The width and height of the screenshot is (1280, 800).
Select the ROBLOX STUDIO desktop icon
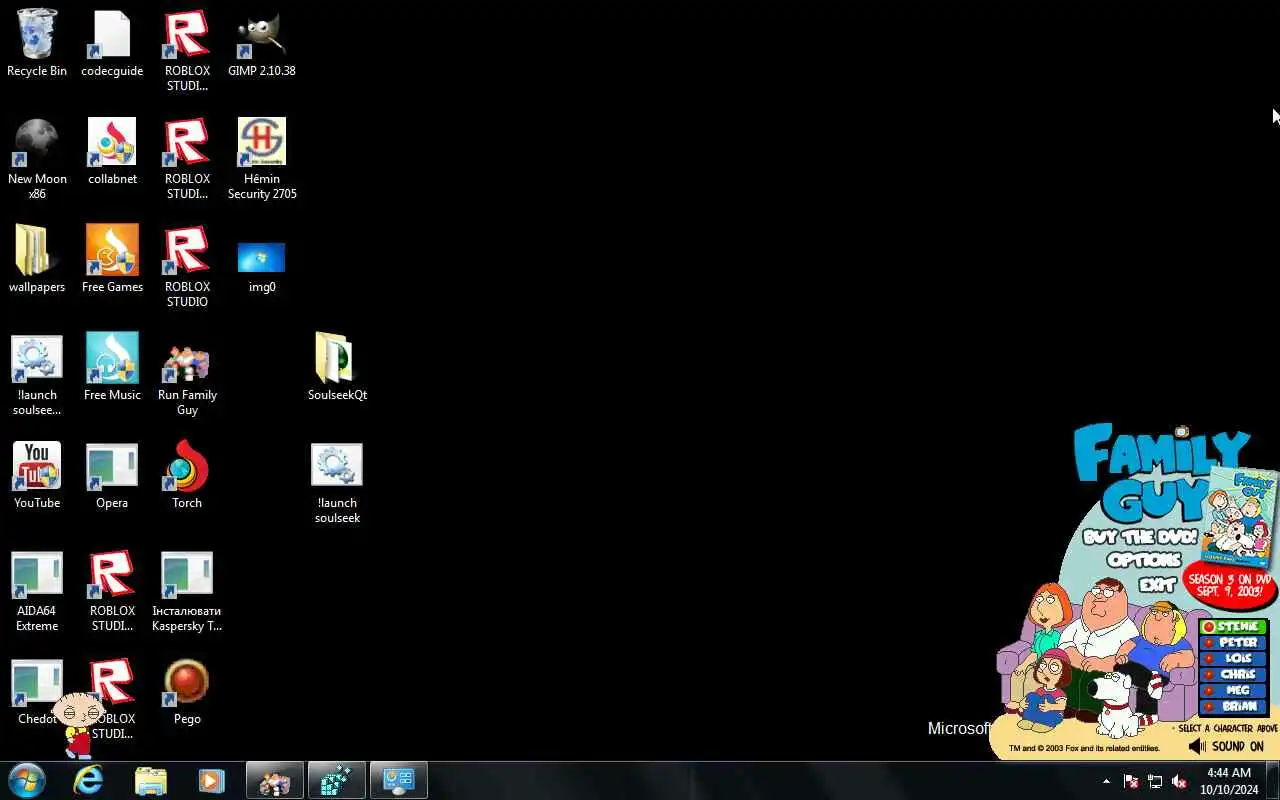tap(187, 266)
